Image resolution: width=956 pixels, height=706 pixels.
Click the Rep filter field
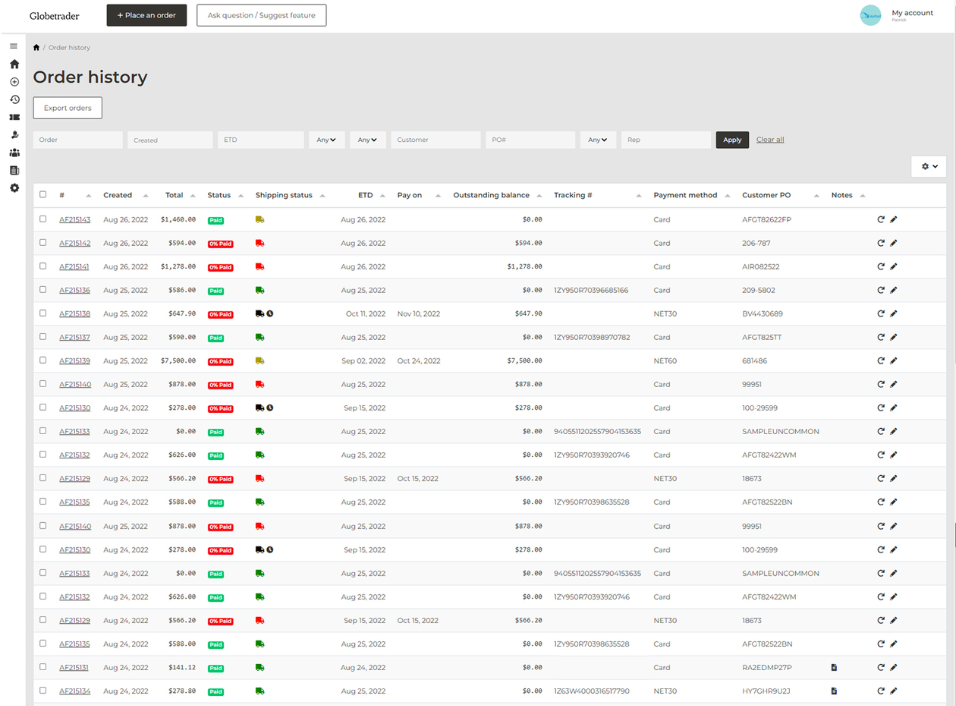pyautogui.click(x=666, y=140)
